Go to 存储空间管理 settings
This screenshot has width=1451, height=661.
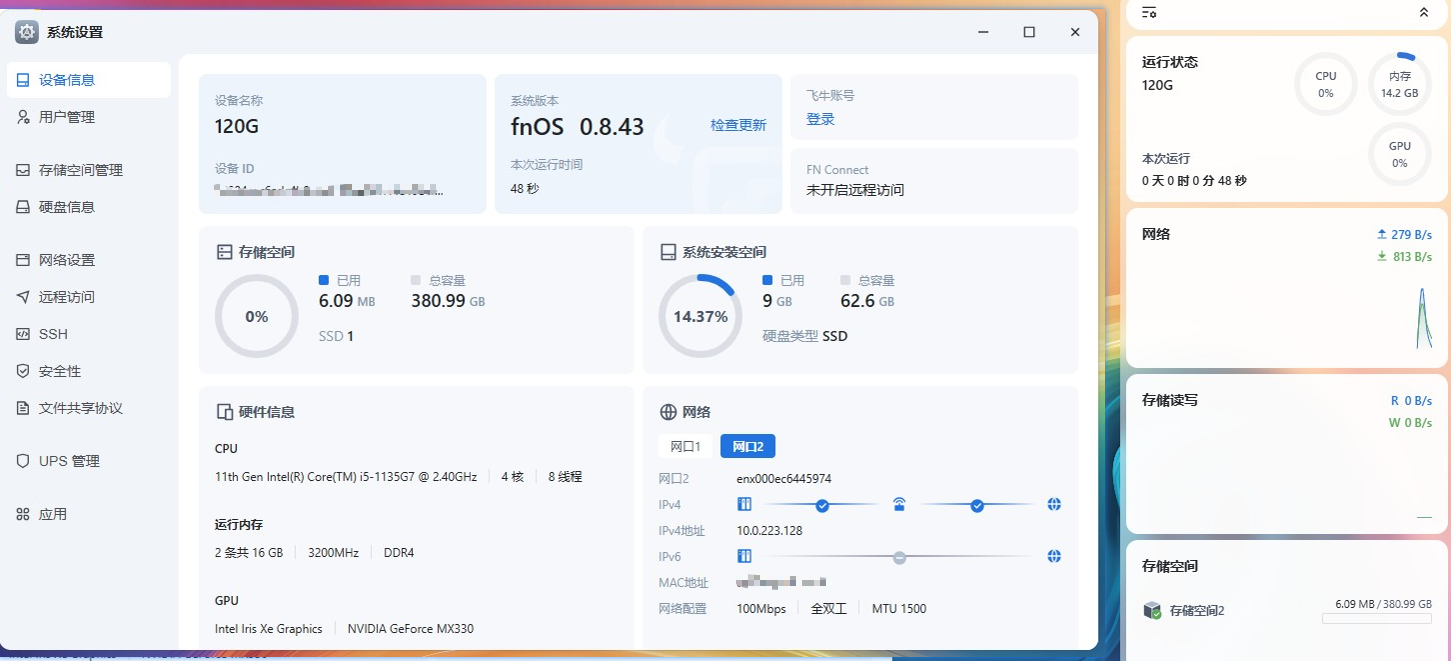[x=80, y=170]
